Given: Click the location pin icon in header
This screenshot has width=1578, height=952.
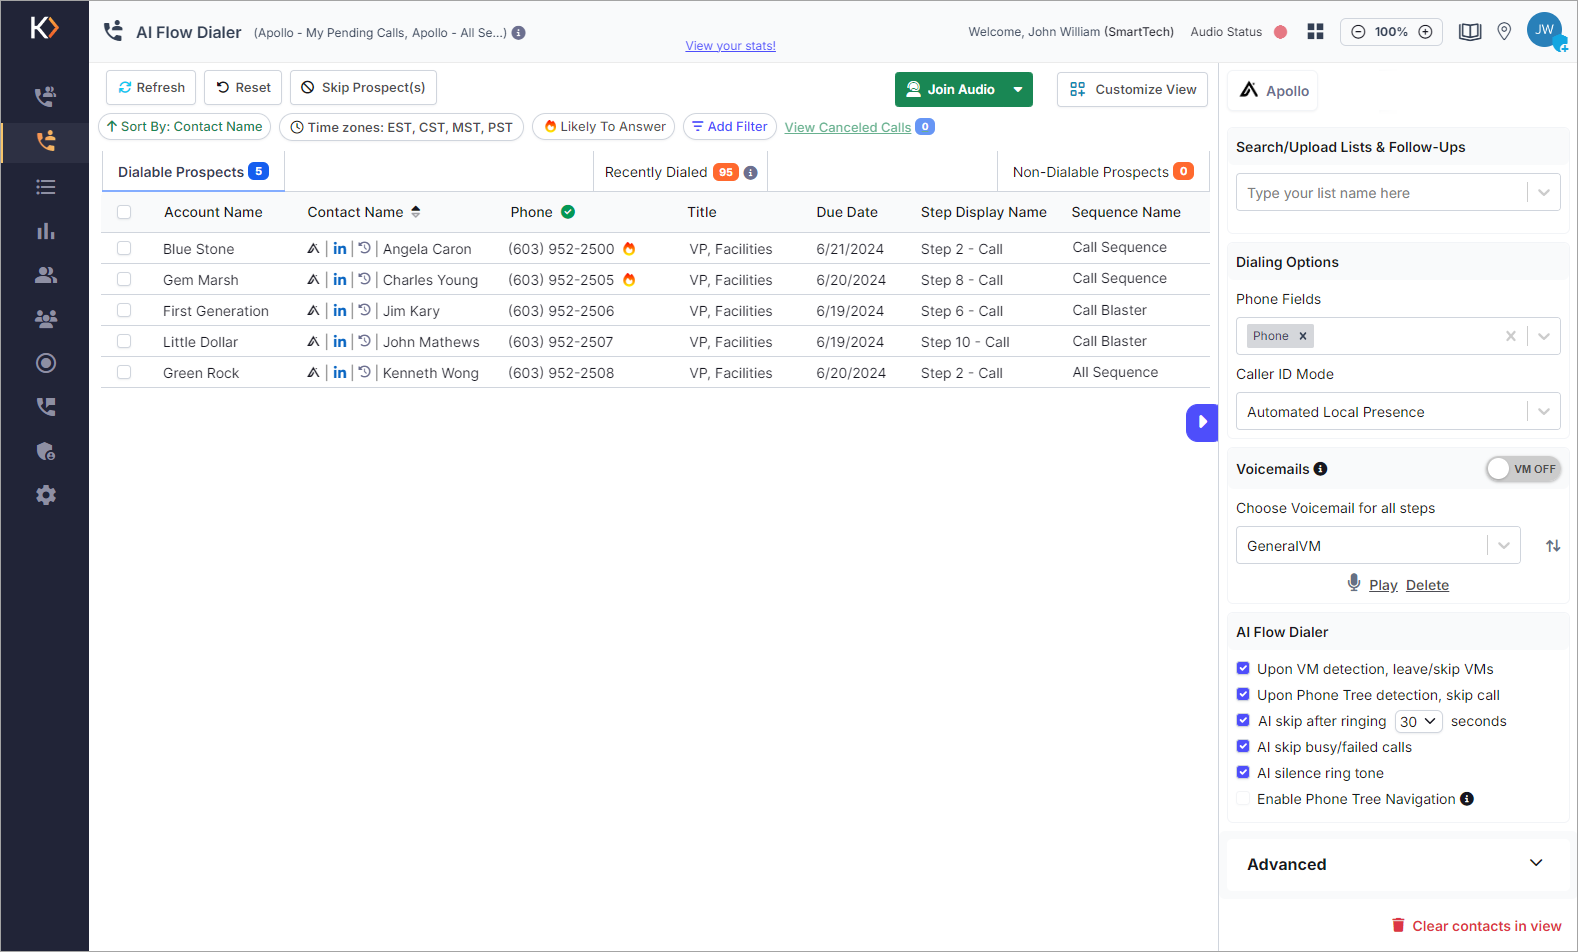Looking at the screenshot, I should [1504, 32].
